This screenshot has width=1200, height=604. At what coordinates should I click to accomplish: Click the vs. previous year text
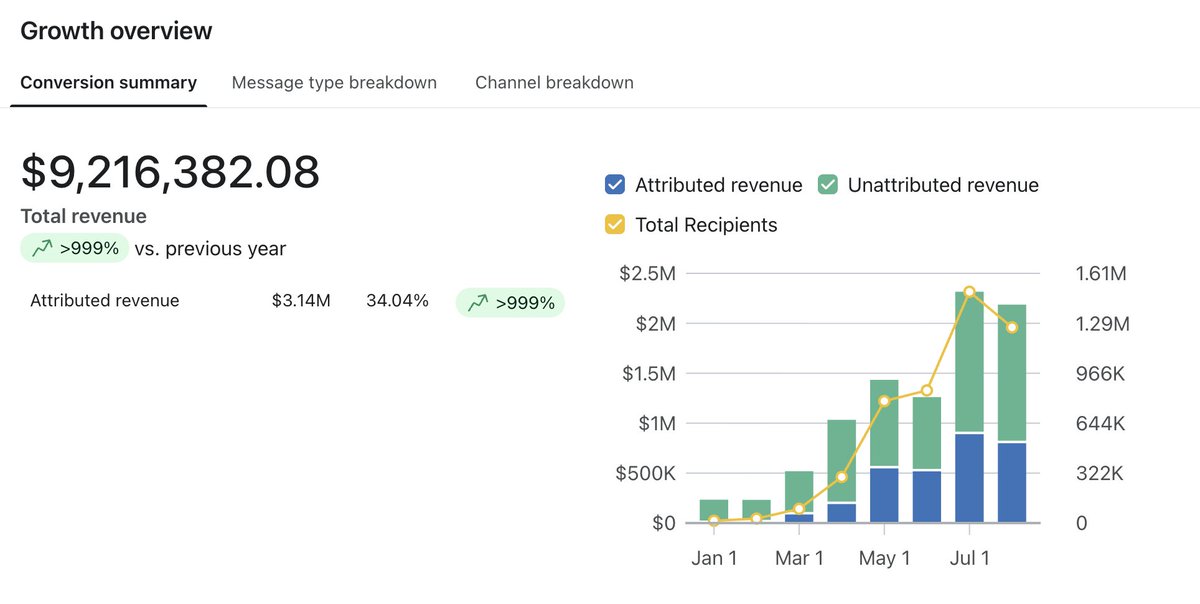[210, 248]
